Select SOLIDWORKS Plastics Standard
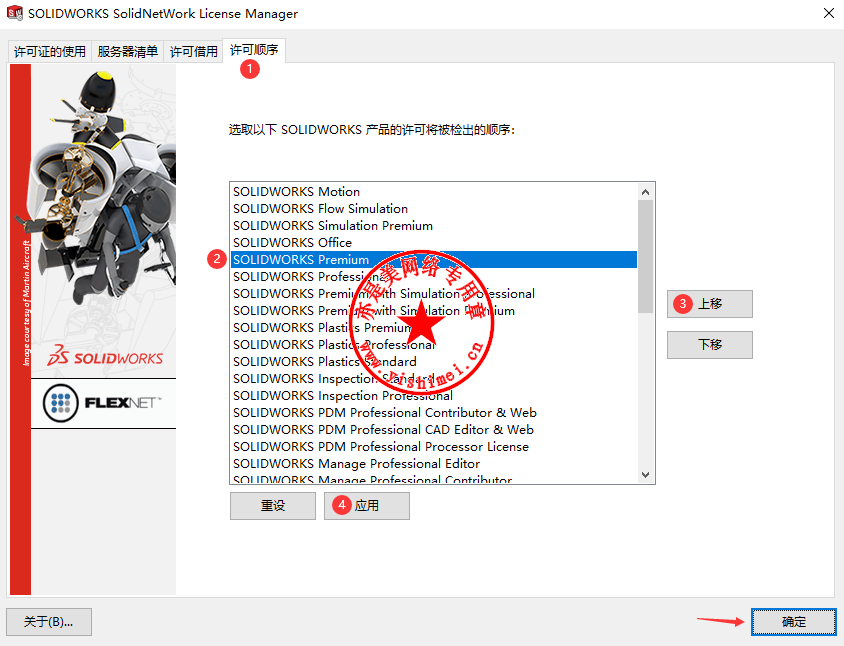Image resolution: width=844 pixels, height=646 pixels. tap(434, 361)
